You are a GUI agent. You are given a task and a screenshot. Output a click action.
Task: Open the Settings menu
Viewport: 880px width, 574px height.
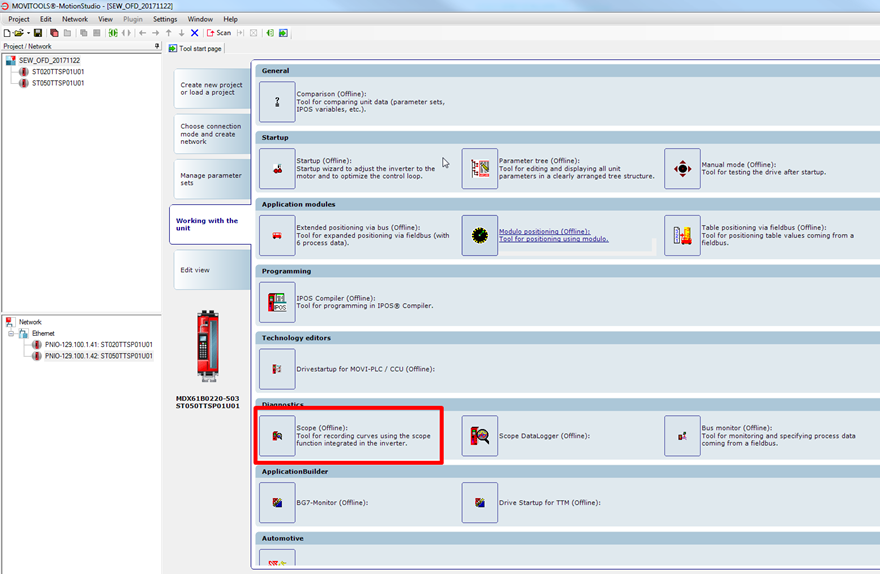pyautogui.click(x=165, y=19)
